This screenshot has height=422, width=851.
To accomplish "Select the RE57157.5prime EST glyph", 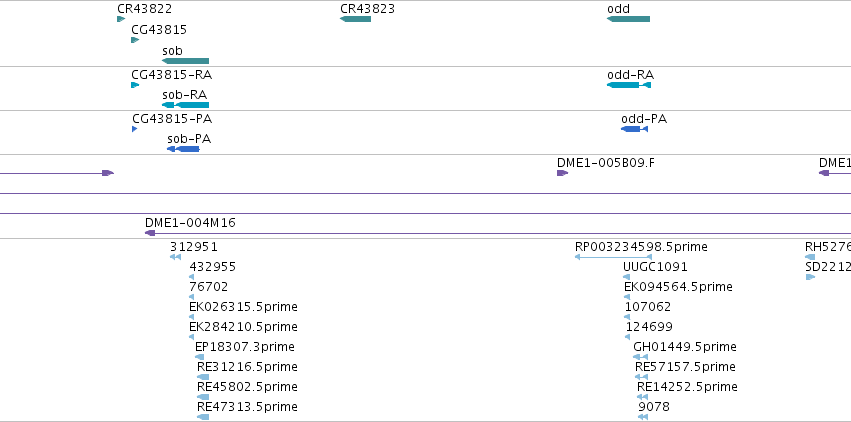I will [642, 377].
